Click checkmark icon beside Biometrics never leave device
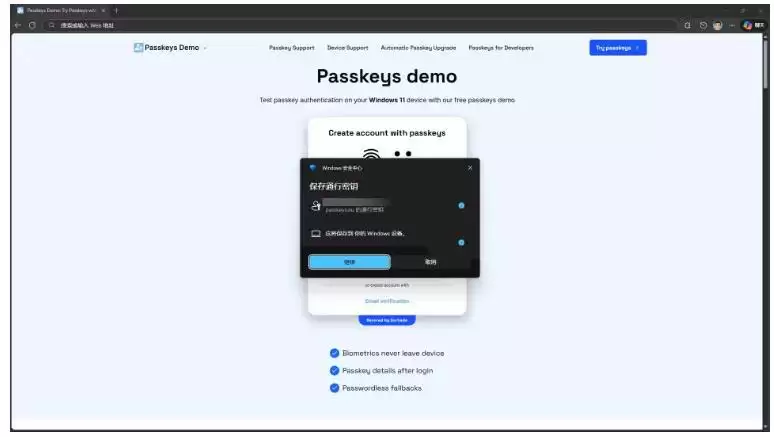The width and height of the screenshot is (774, 437). pos(334,353)
